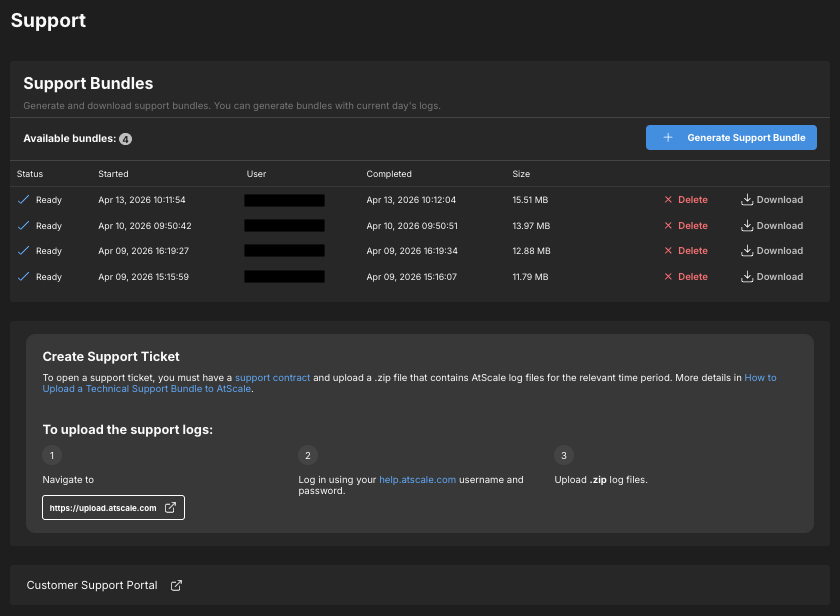
Task: Click step number 2 circle
Action: (x=308, y=455)
